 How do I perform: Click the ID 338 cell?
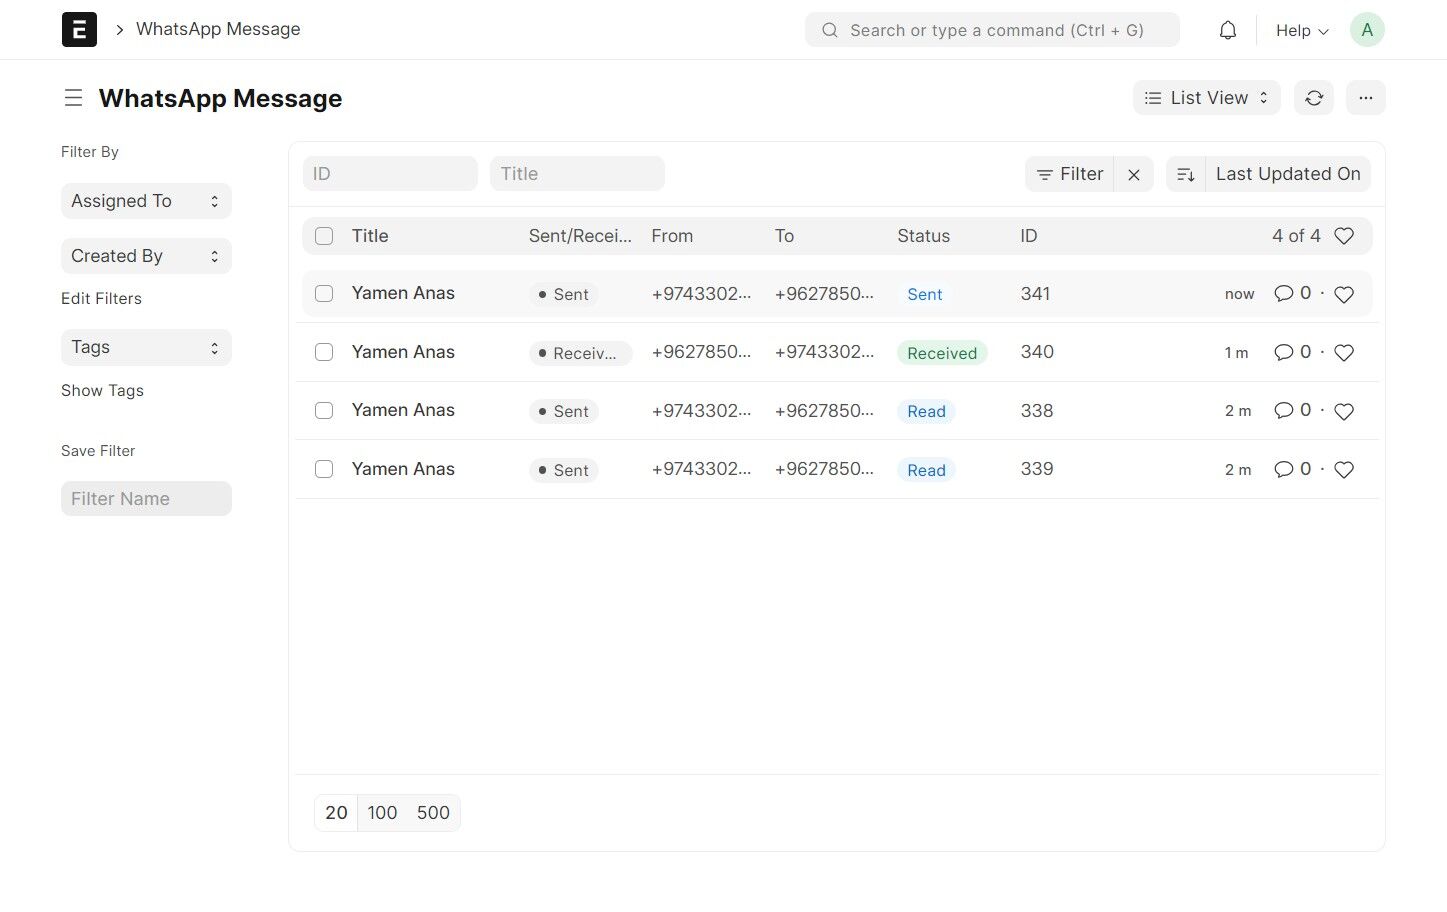1037,411
